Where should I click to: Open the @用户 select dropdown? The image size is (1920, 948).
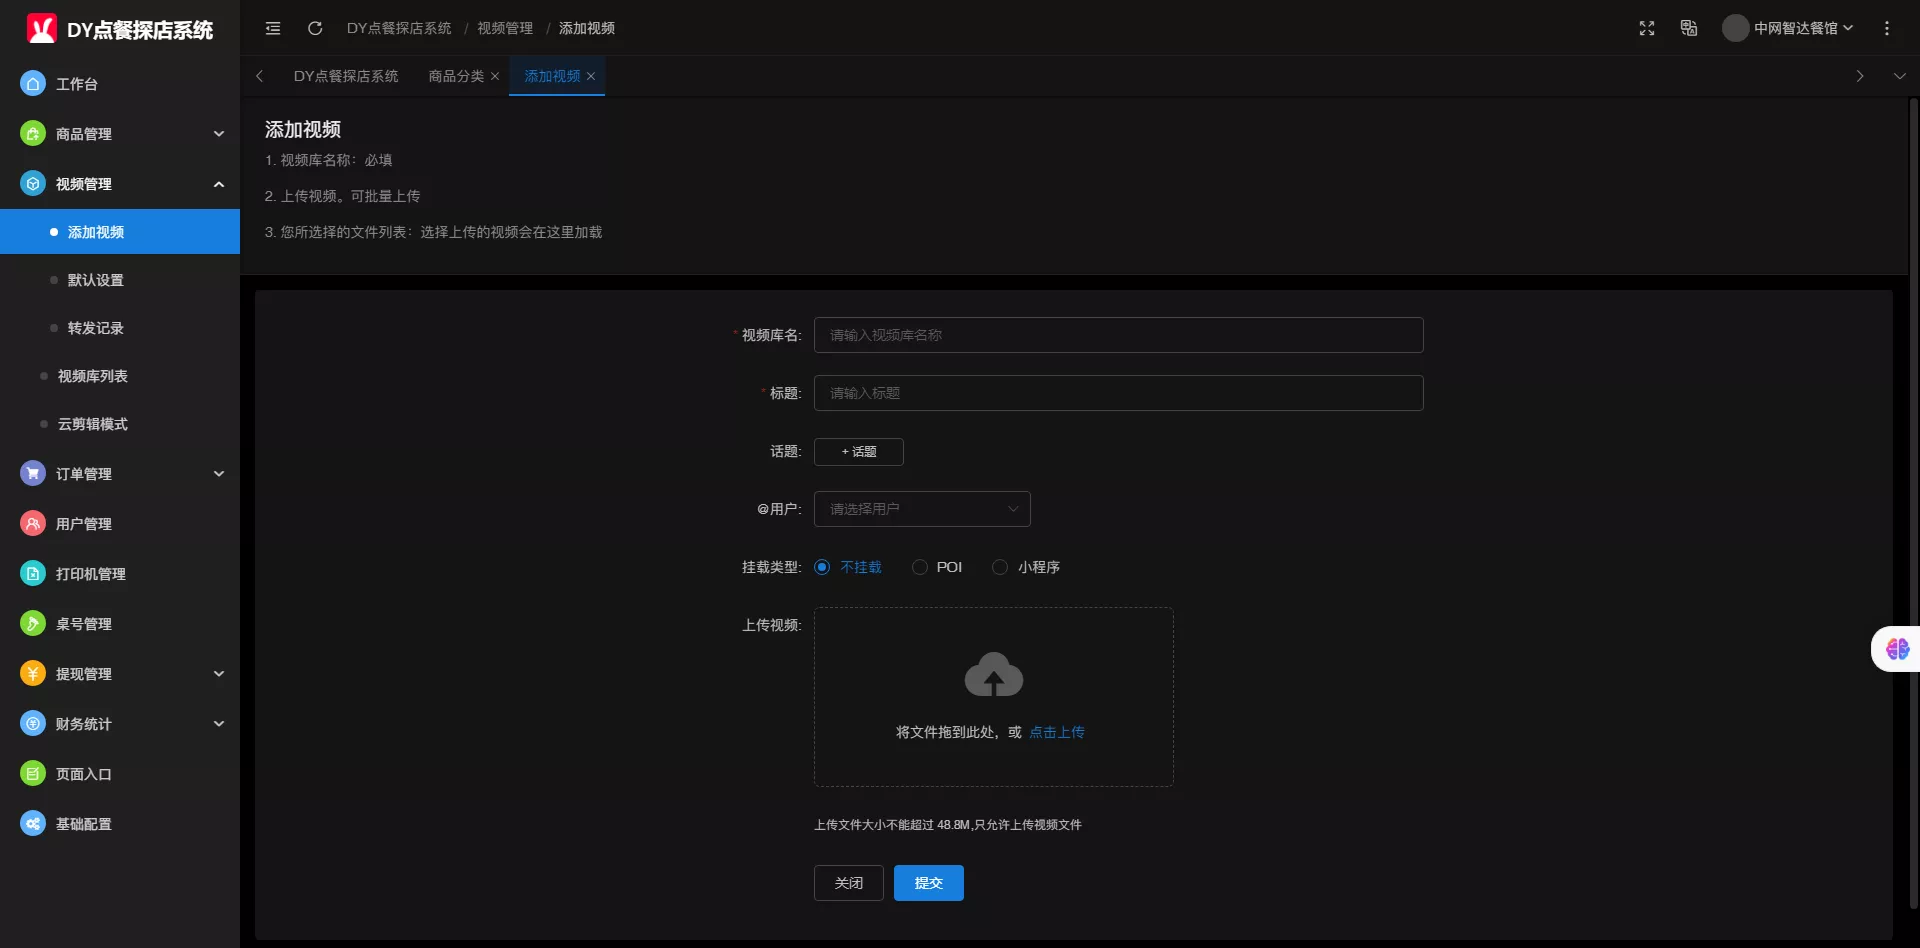(x=921, y=509)
